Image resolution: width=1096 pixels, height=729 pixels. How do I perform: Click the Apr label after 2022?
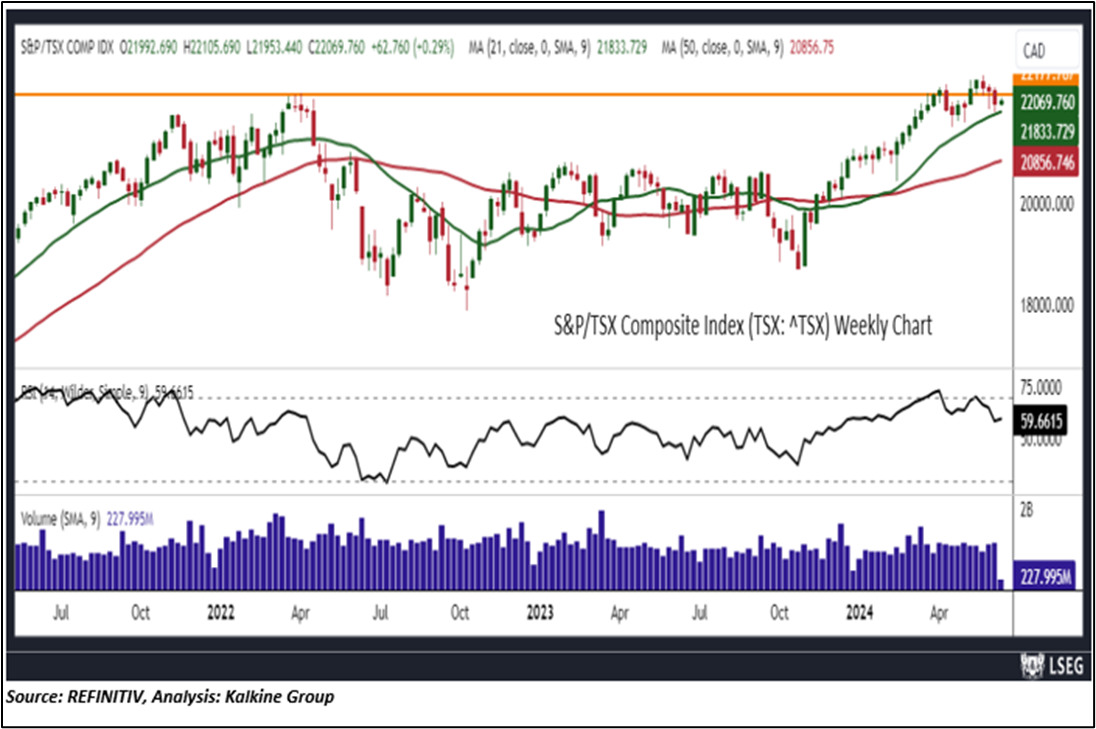pos(300,612)
